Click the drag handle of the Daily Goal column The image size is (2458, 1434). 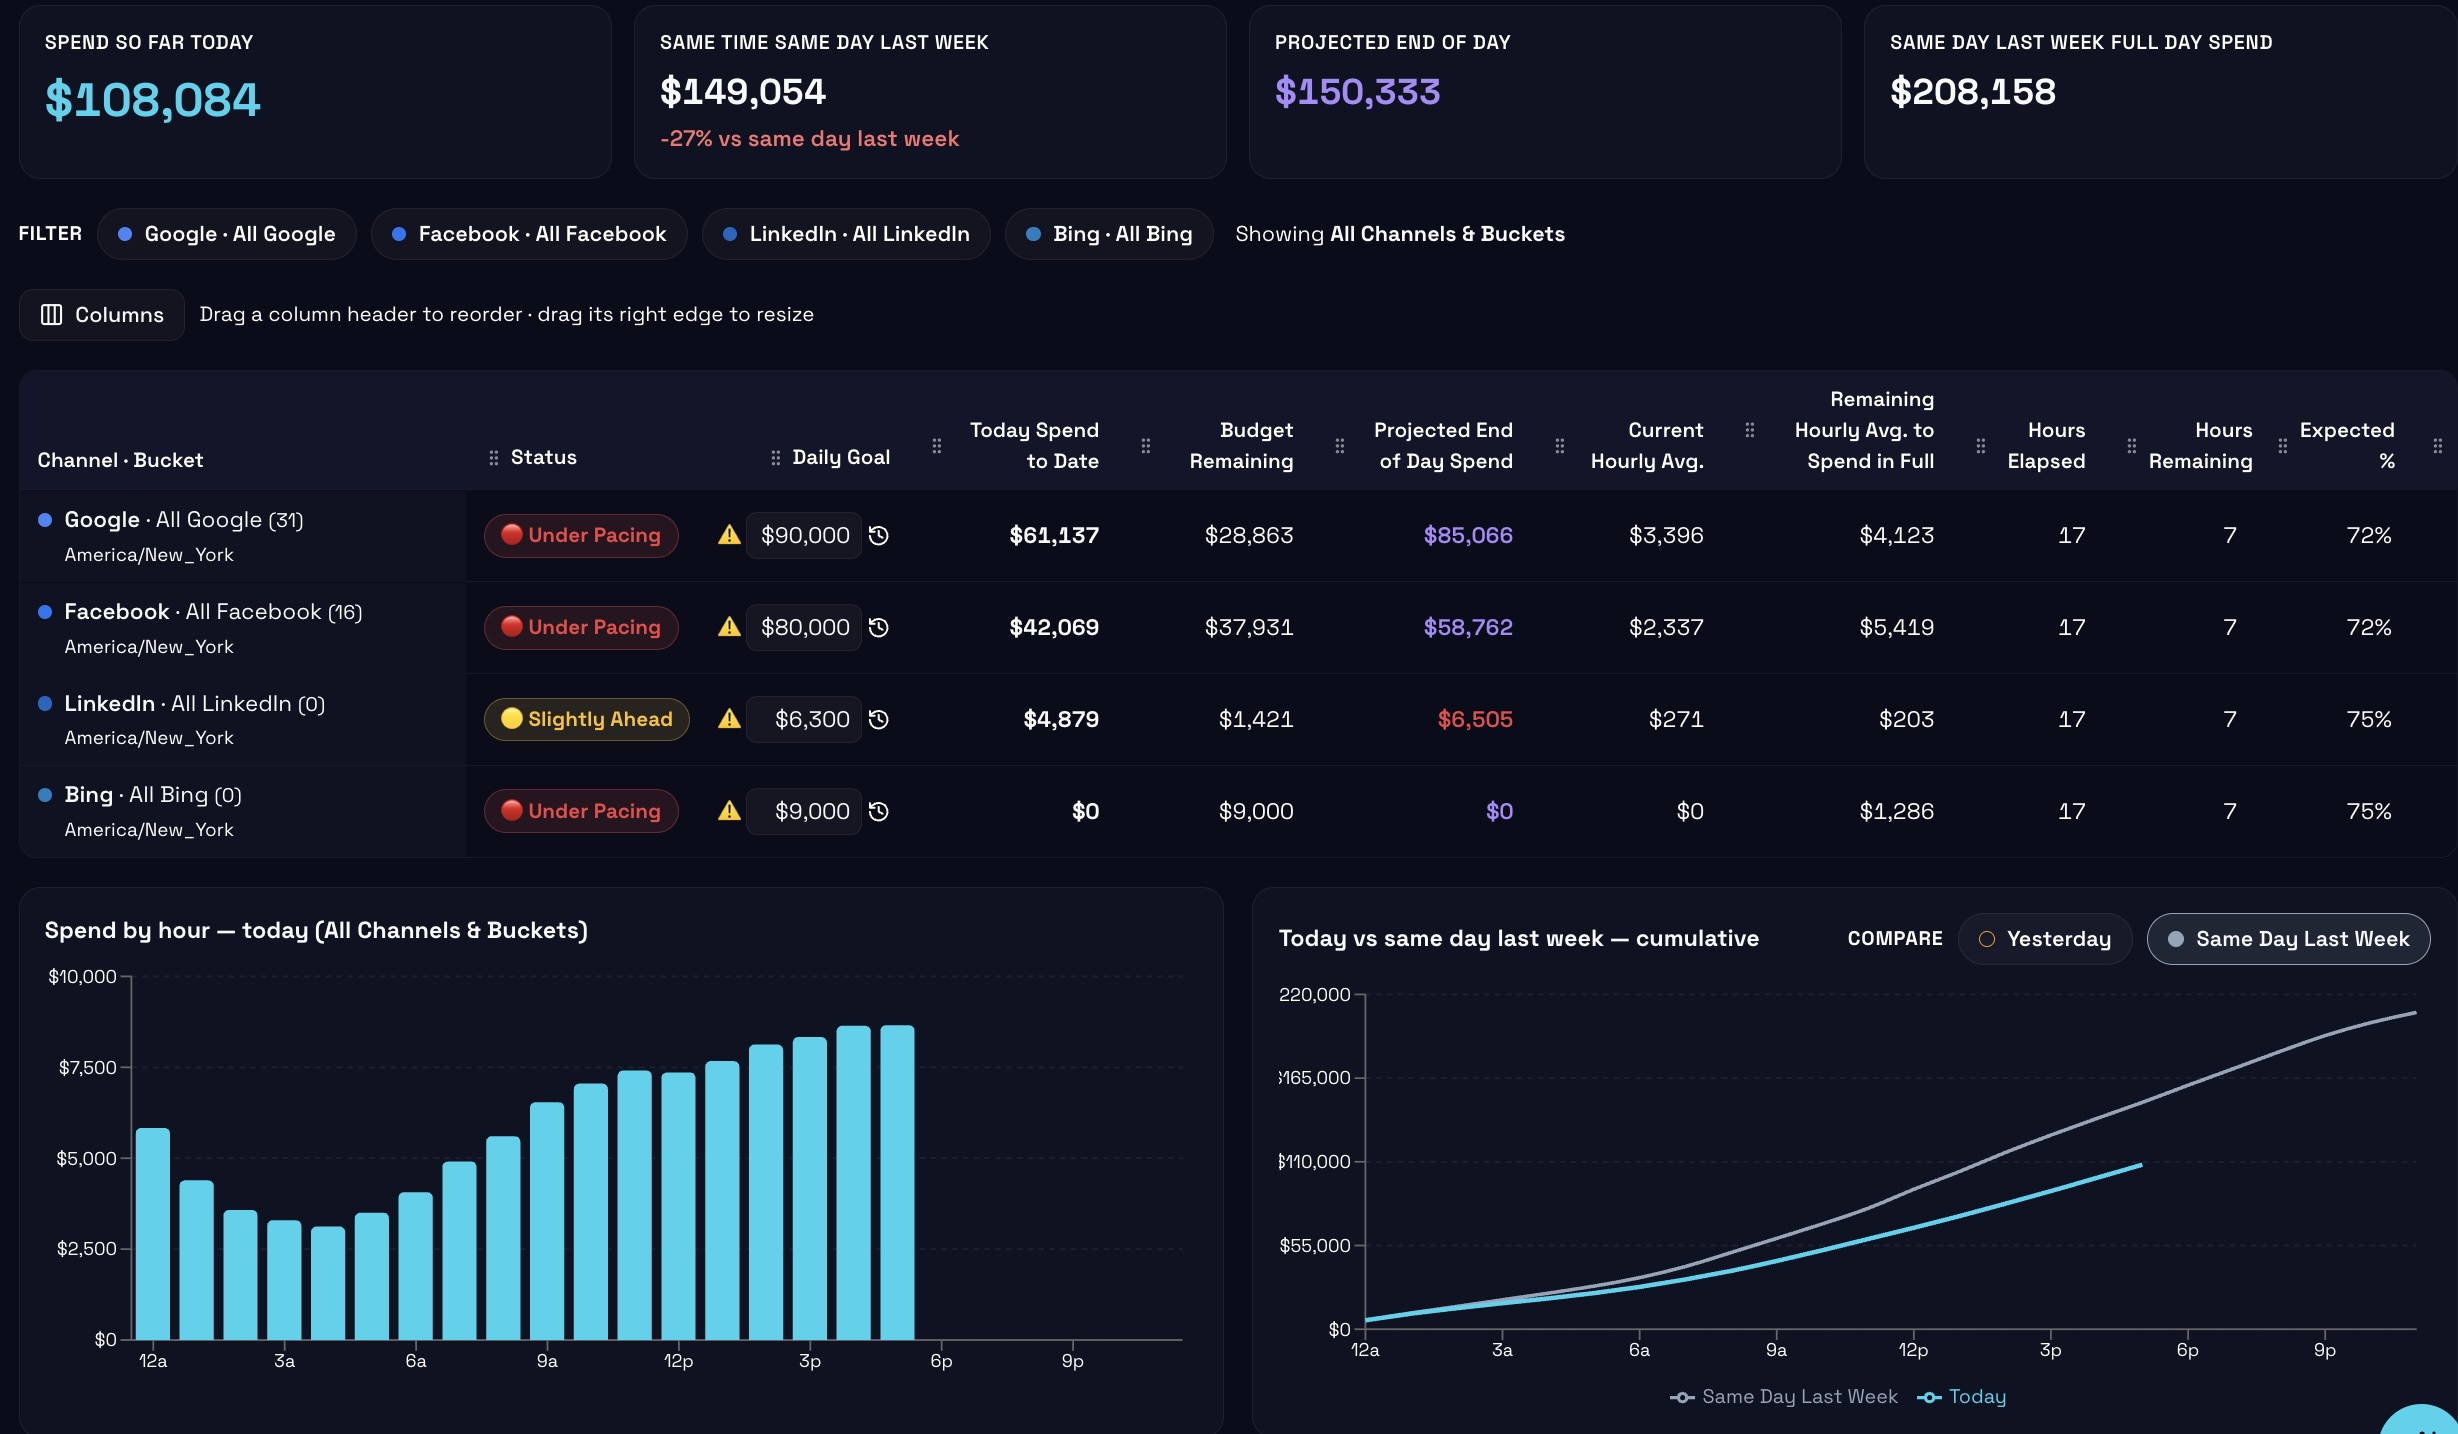[775, 458]
